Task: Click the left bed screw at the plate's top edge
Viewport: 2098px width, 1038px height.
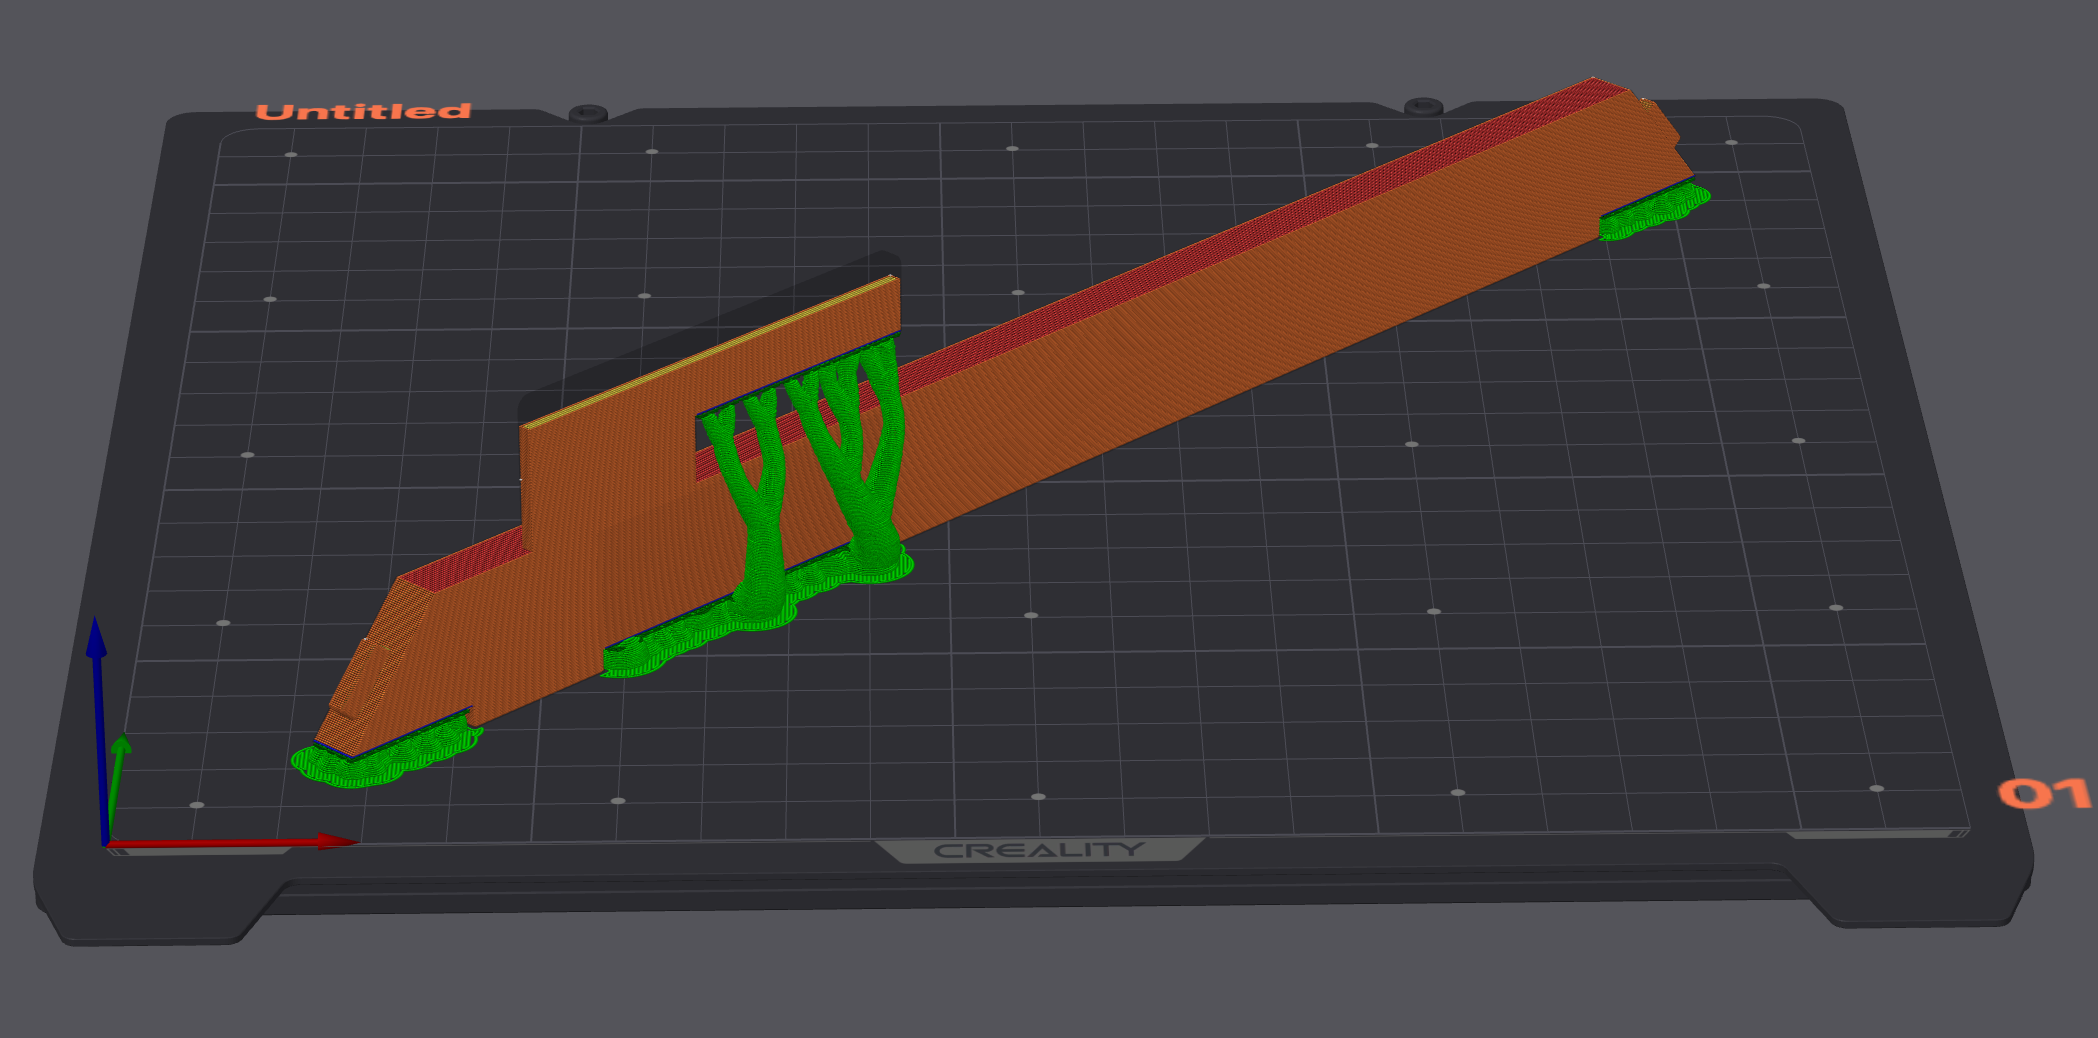Action: click(588, 113)
